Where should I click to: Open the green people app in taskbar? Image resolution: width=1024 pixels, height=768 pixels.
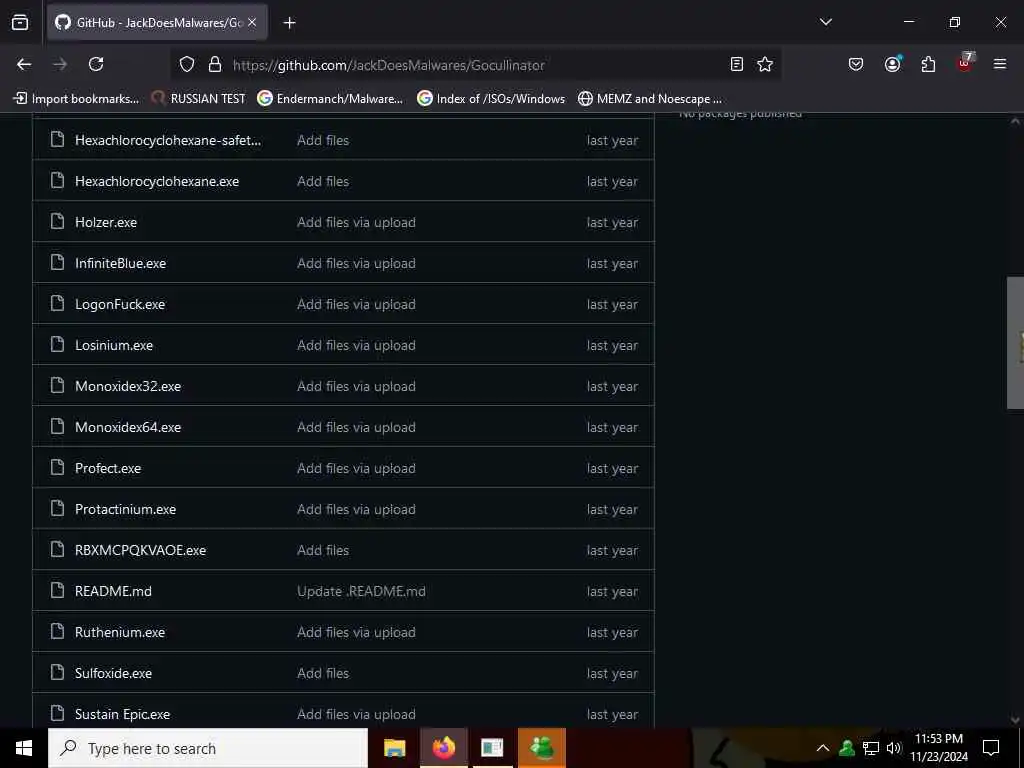click(x=541, y=748)
